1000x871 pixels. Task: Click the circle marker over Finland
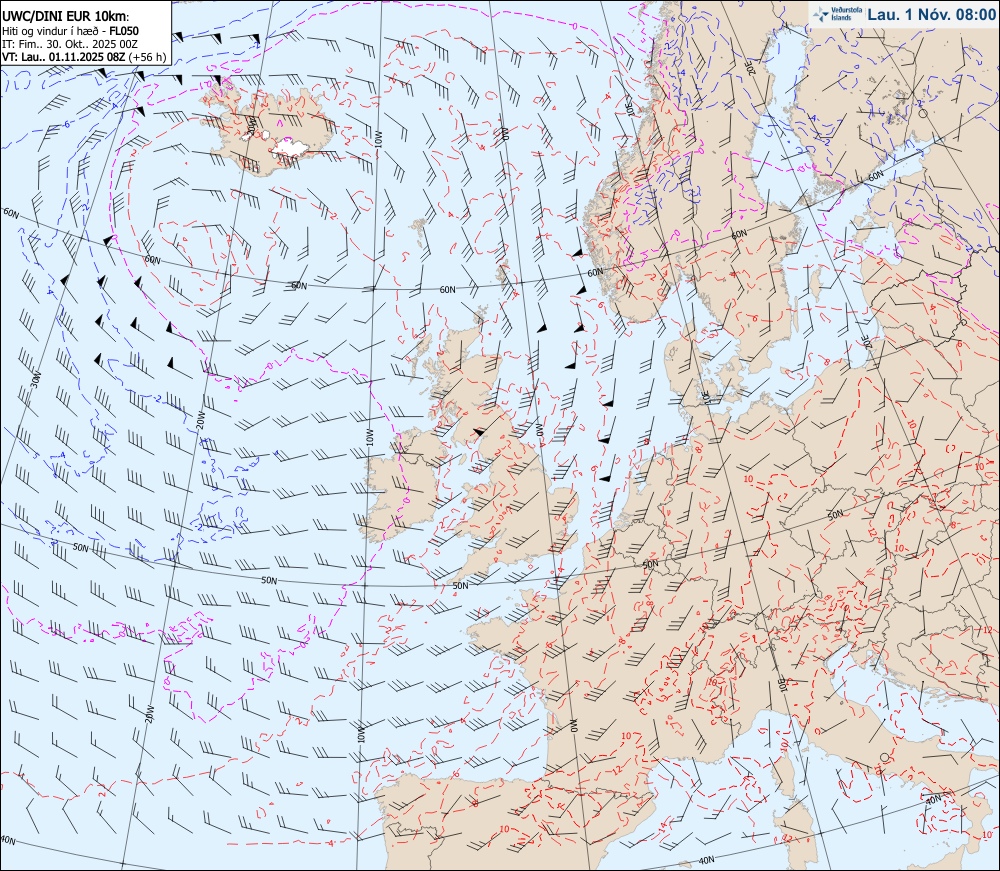[x=923, y=113]
